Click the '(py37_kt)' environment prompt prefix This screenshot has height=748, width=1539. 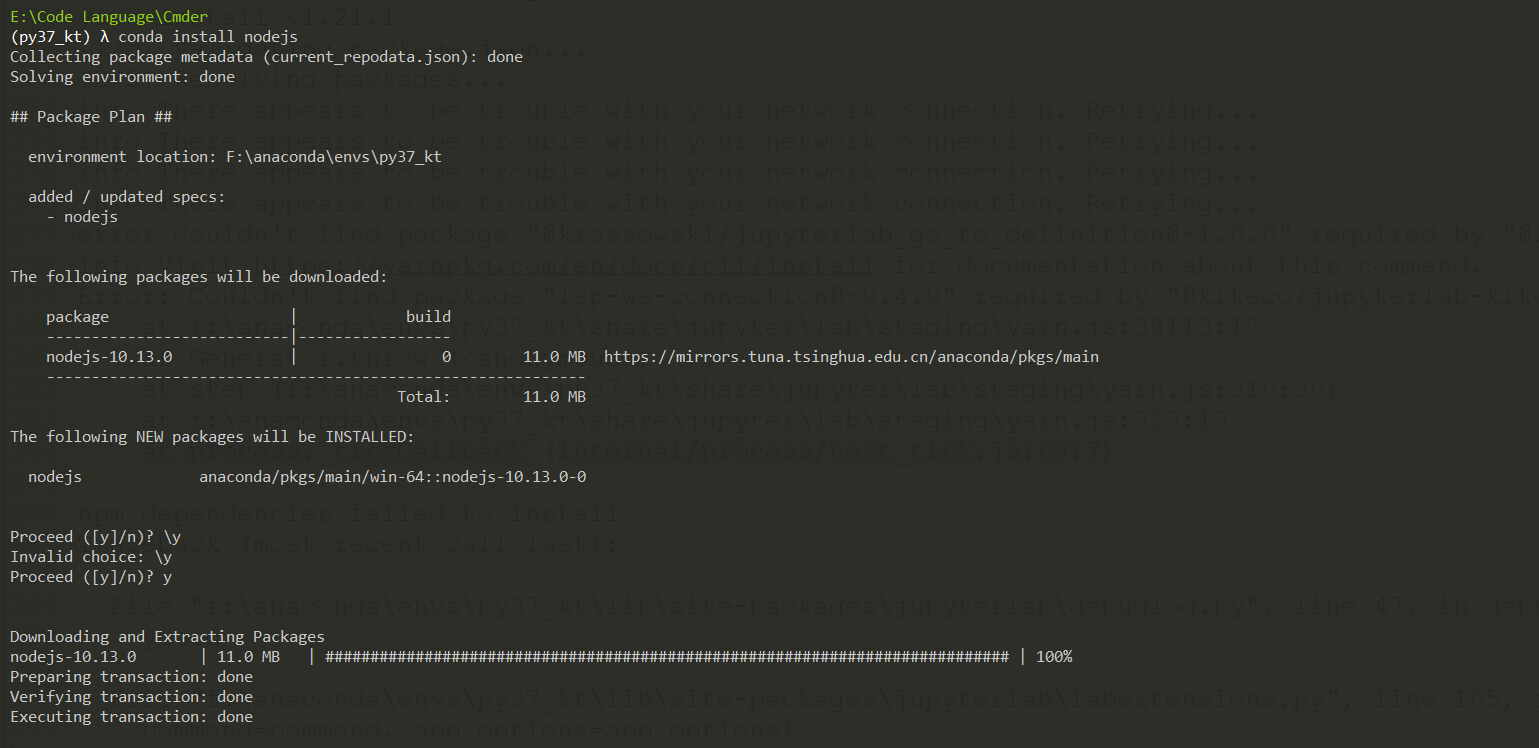click(50, 37)
